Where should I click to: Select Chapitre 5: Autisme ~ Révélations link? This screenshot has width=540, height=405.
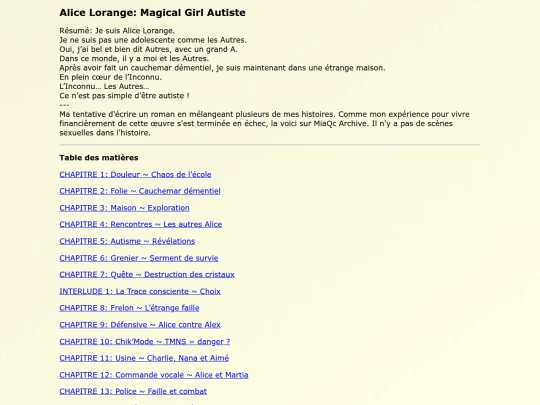pos(127,241)
